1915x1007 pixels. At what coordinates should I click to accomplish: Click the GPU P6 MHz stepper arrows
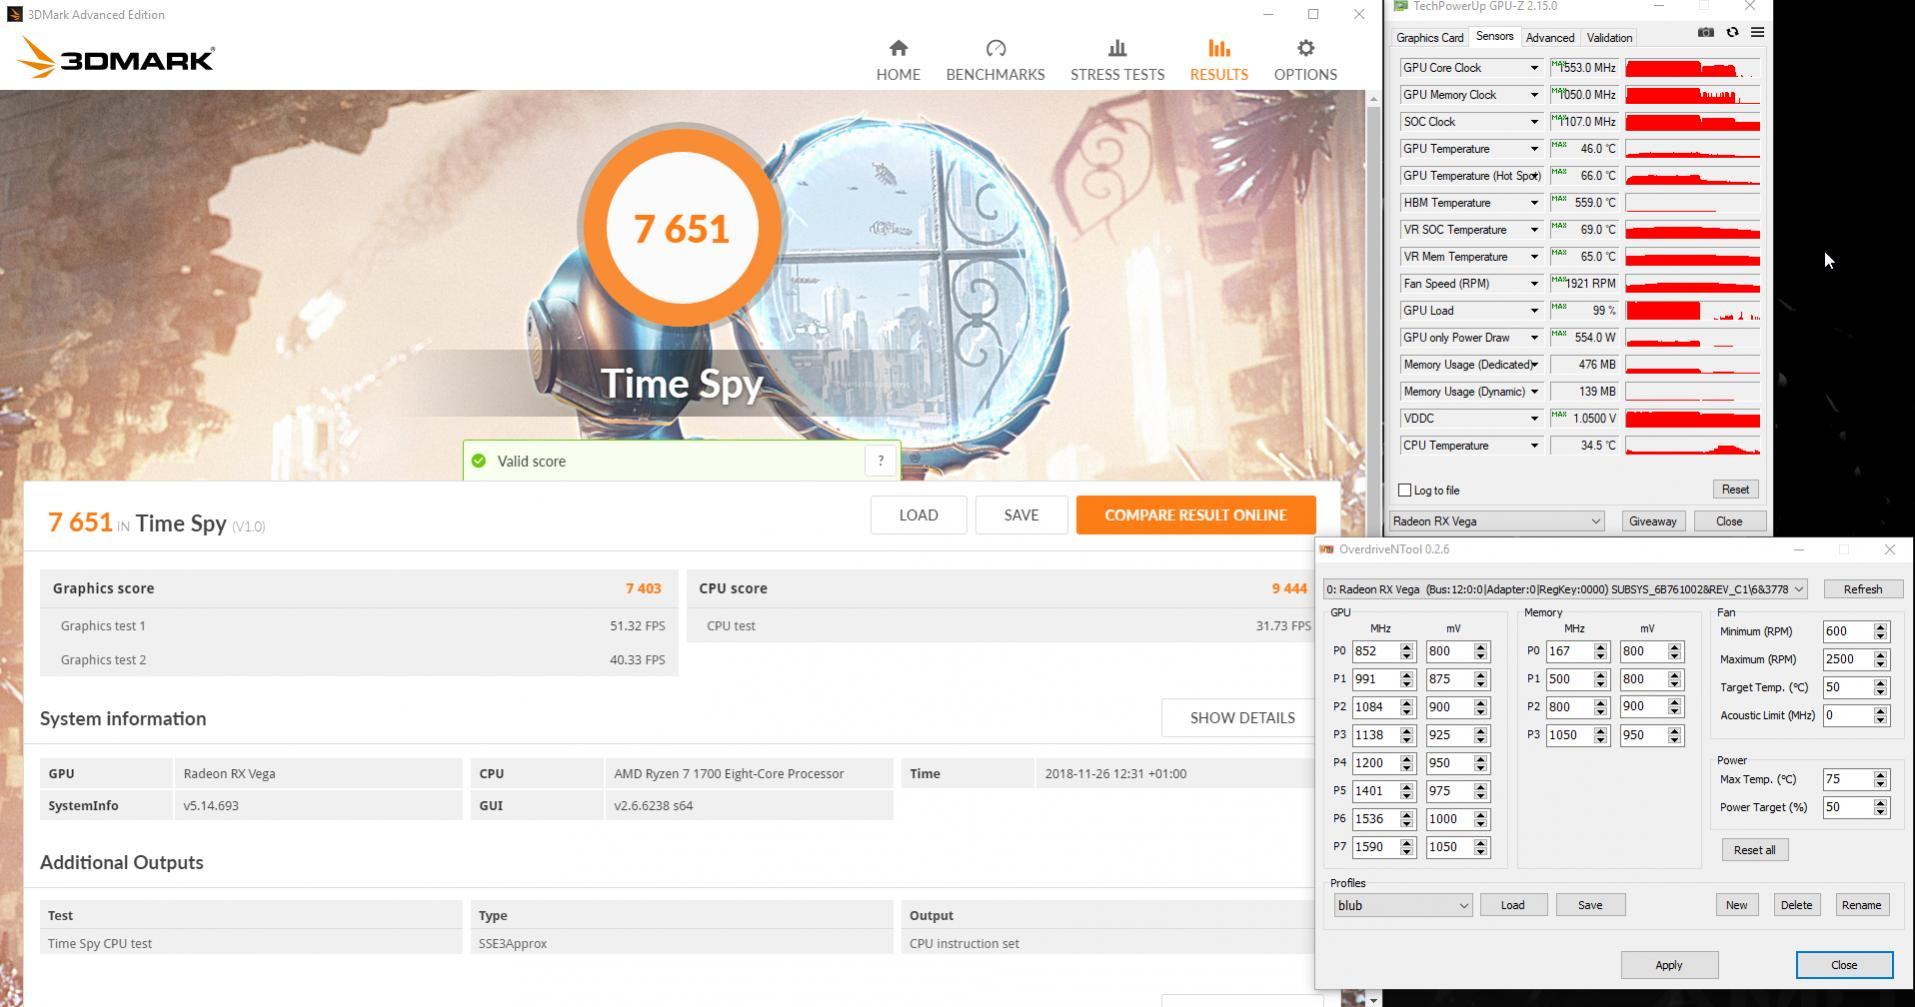pyautogui.click(x=1407, y=819)
